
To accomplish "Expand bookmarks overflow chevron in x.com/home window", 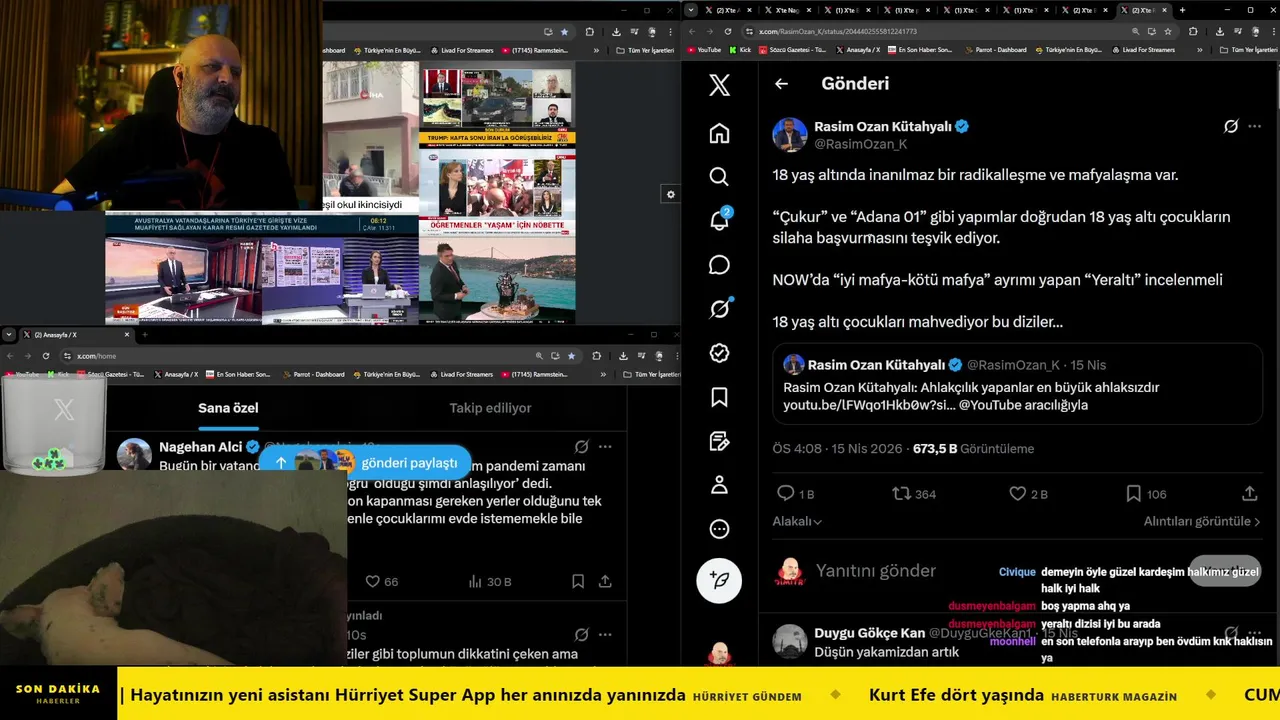I will point(603,375).
